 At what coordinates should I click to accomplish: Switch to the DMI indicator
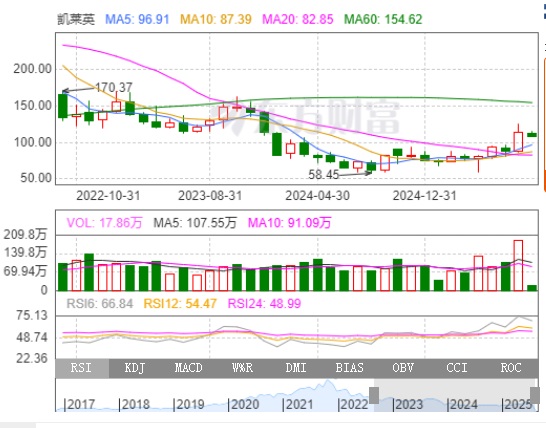296,368
